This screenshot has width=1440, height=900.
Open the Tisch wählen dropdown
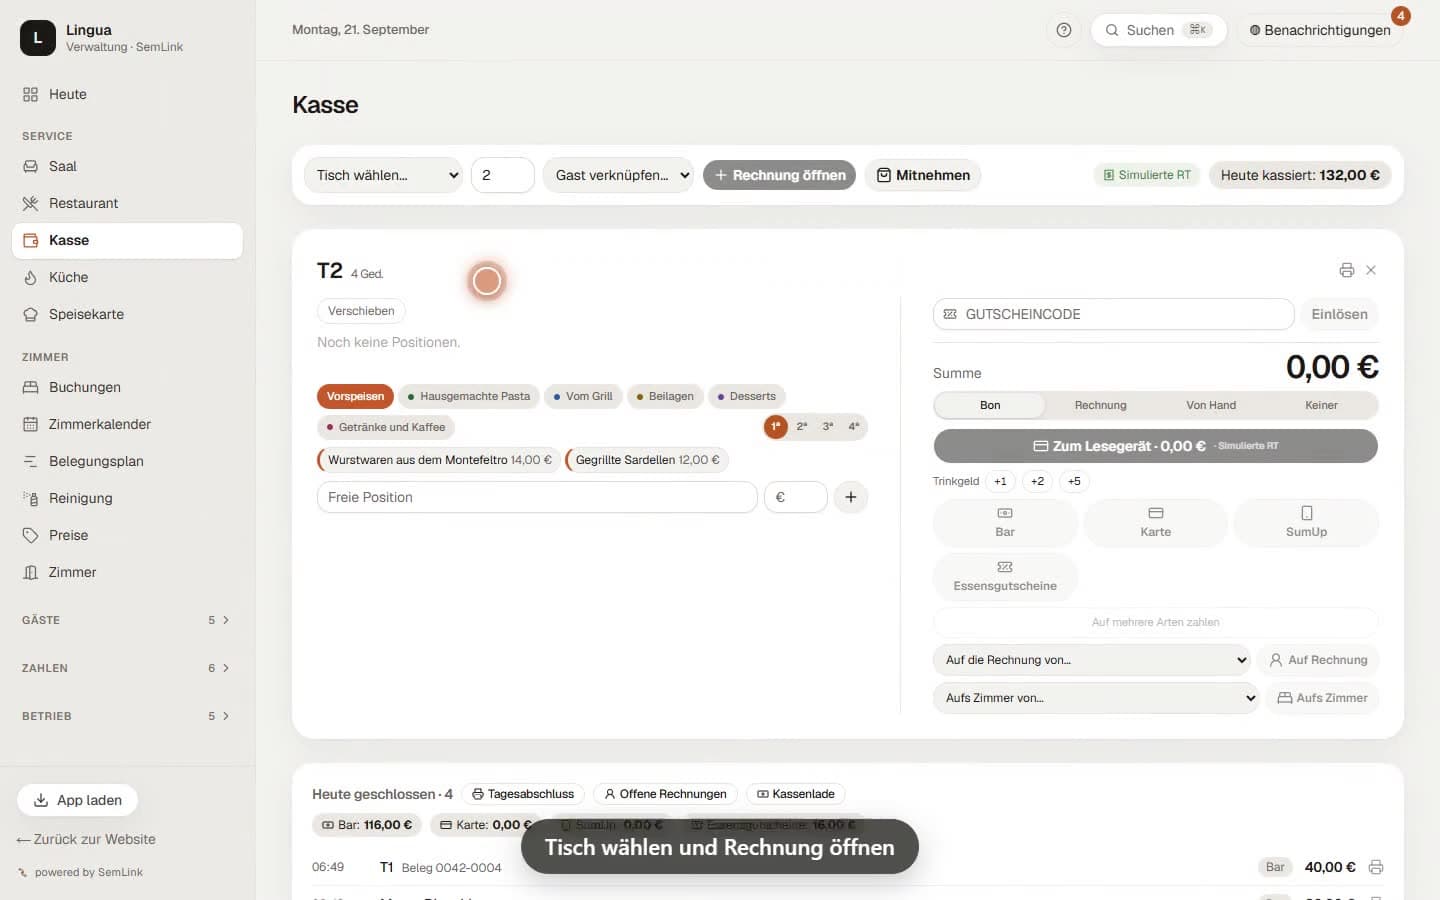(383, 175)
